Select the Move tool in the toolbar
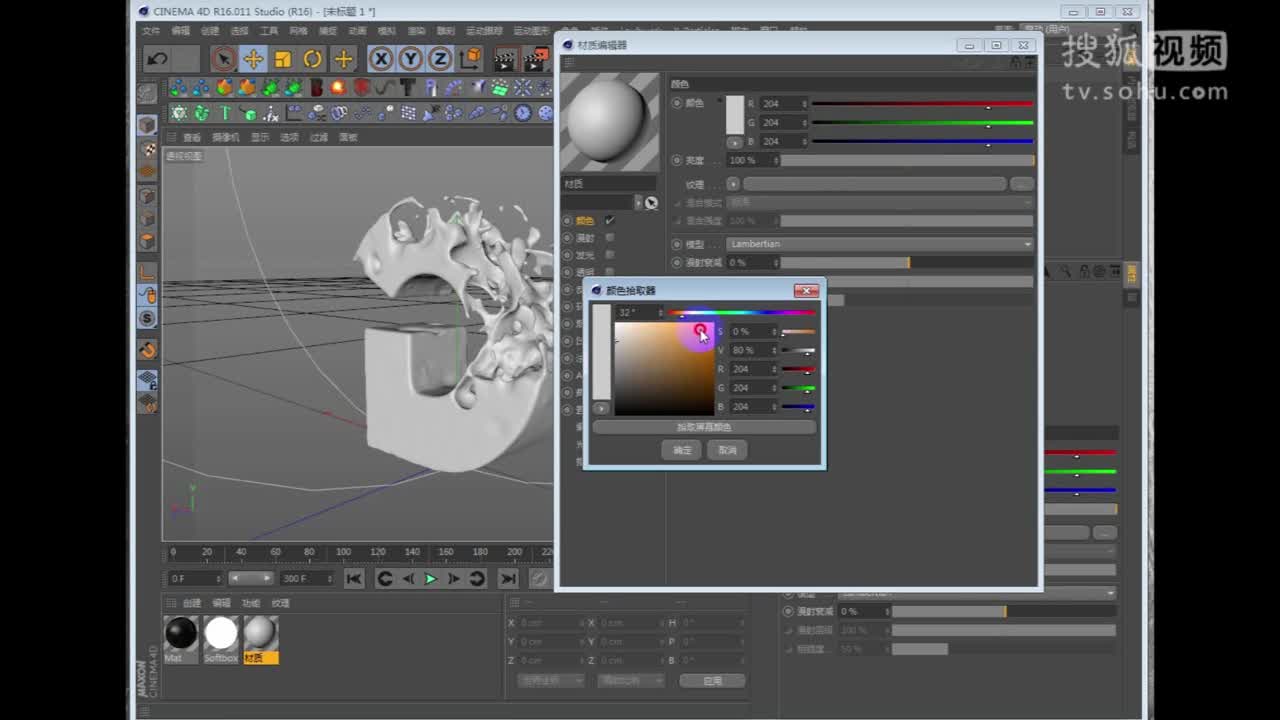This screenshot has width=1280, height=720. point(253,60)
